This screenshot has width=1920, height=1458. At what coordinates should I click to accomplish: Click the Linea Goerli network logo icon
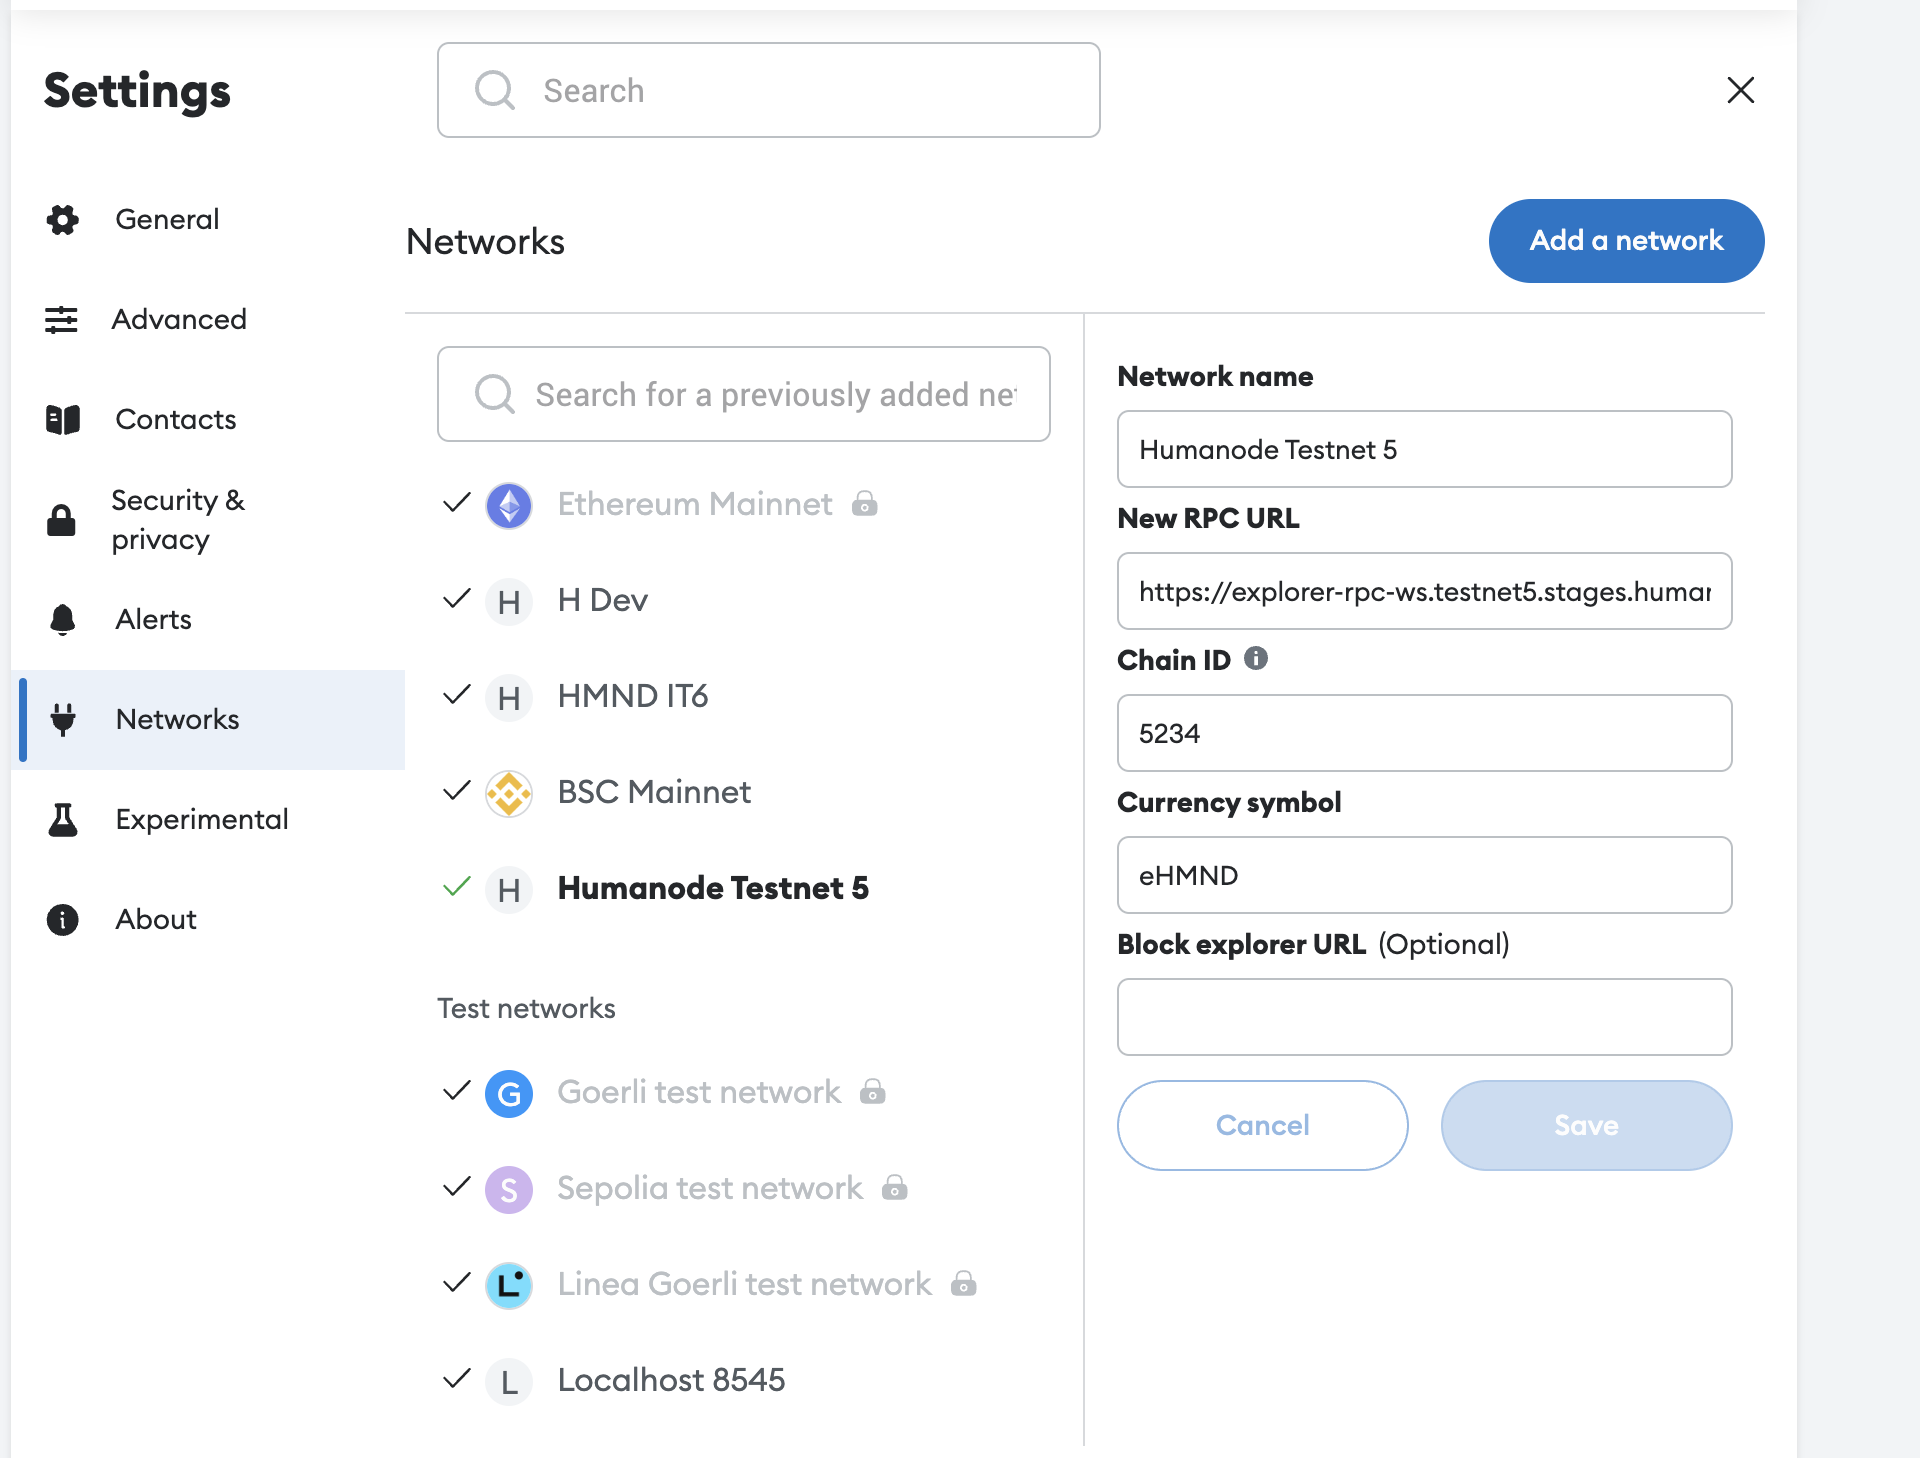(509, 1285)
